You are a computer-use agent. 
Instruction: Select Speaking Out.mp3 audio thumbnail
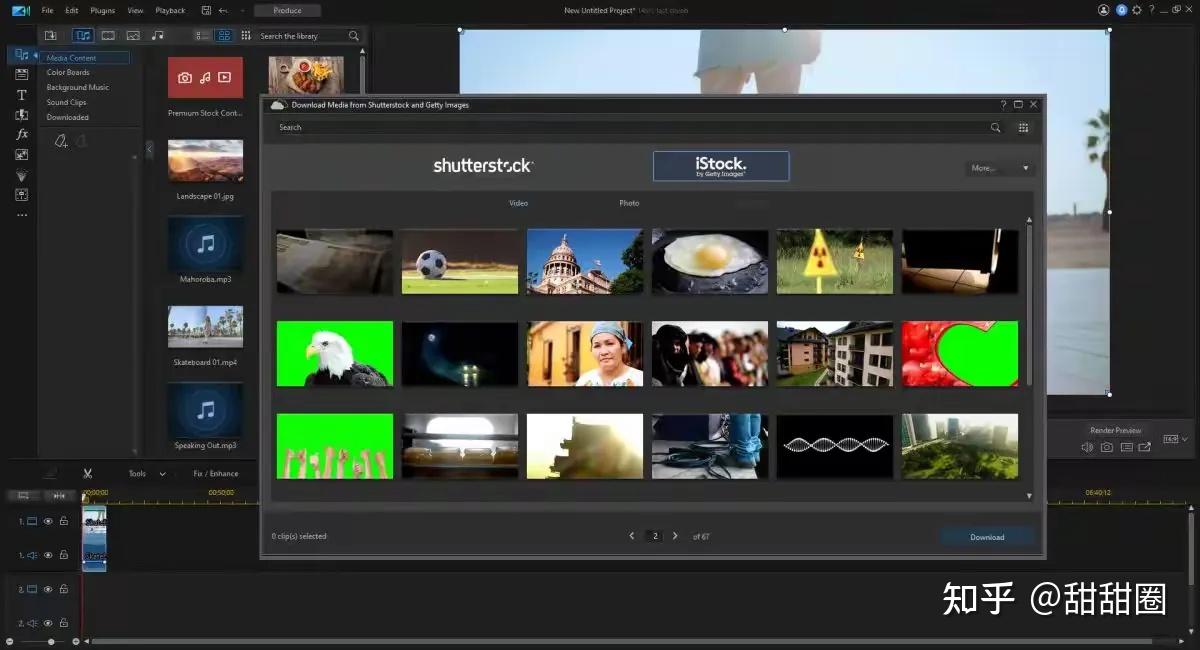[x=205, y=410]
